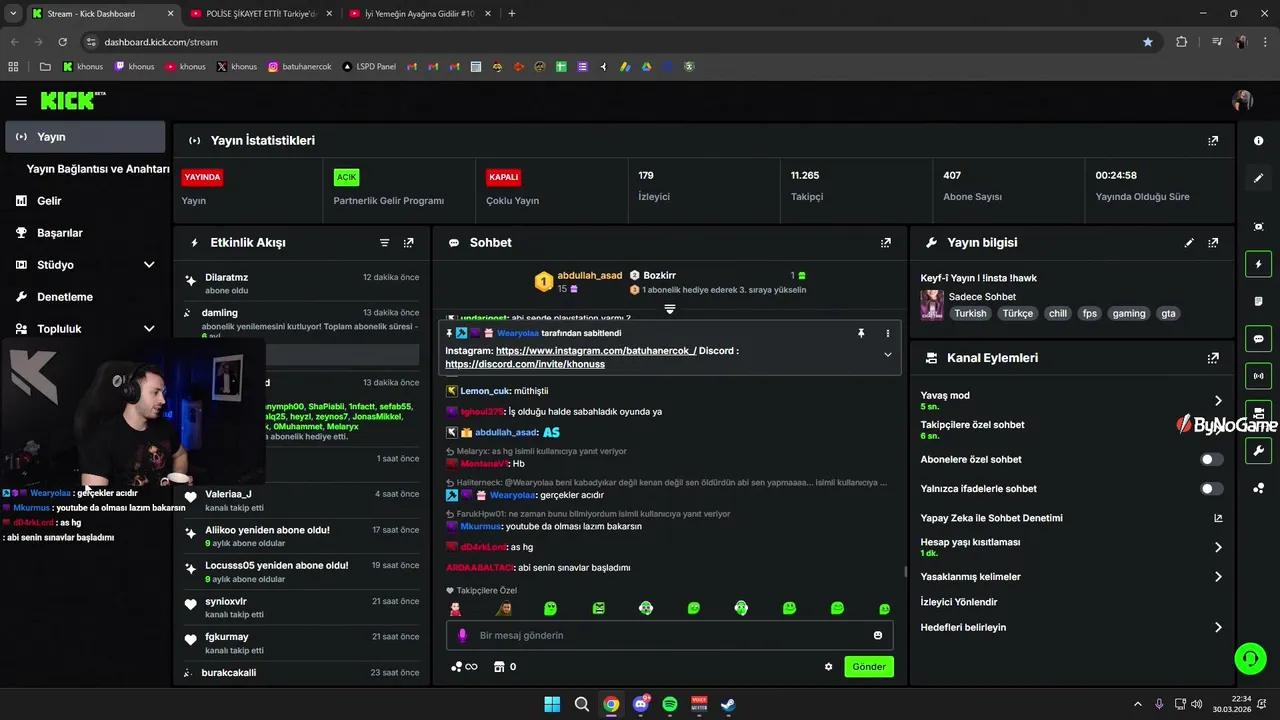Click the pin icon on the pinned message
The height and width of the screenshot is (720, 1280).
(x=861, y=333)
